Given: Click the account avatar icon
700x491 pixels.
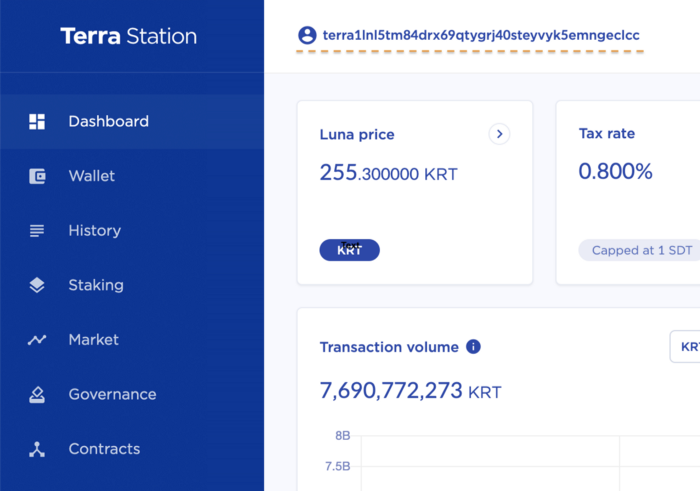Looking at the screenshot, I should [x=307, y=35].
